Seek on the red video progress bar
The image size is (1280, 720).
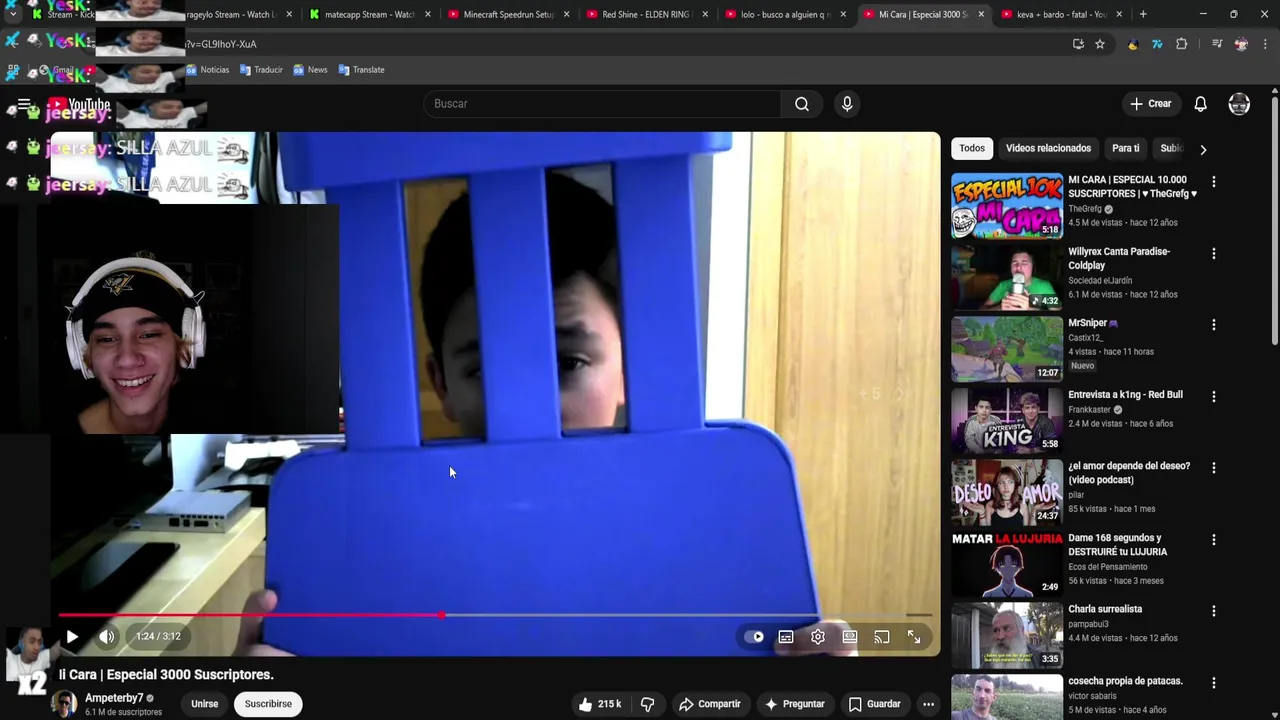coord(495,615)
